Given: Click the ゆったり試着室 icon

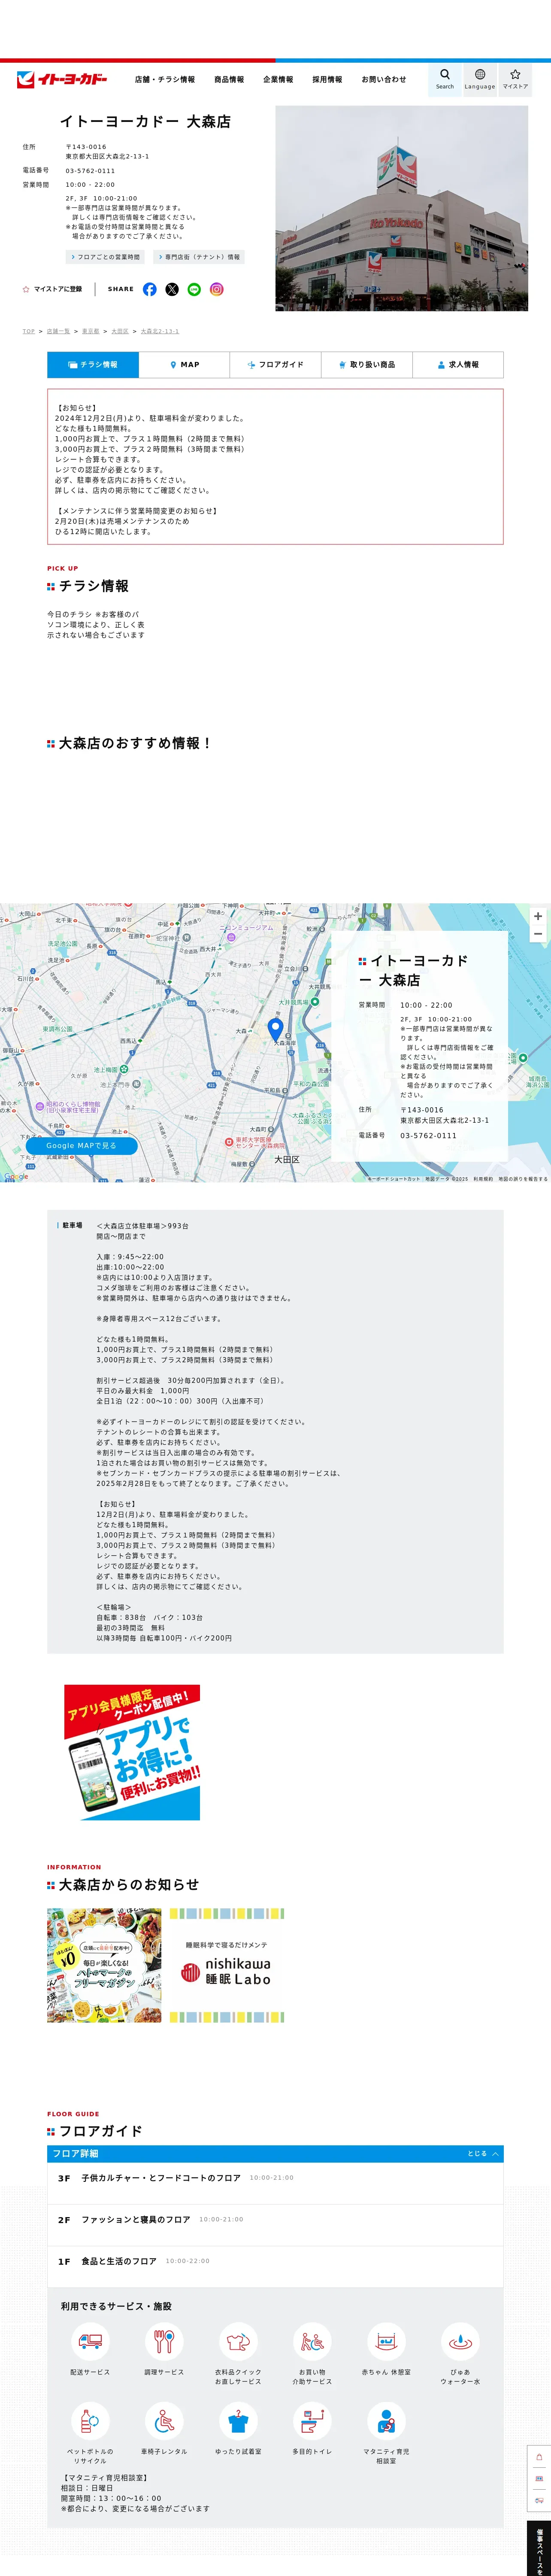Looking at the screenshot, I should [238, 2421].
